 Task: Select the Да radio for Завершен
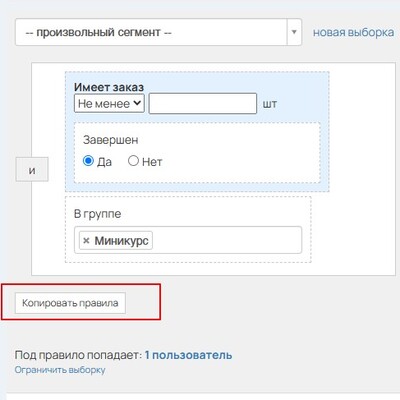click(x=88, y=161)
